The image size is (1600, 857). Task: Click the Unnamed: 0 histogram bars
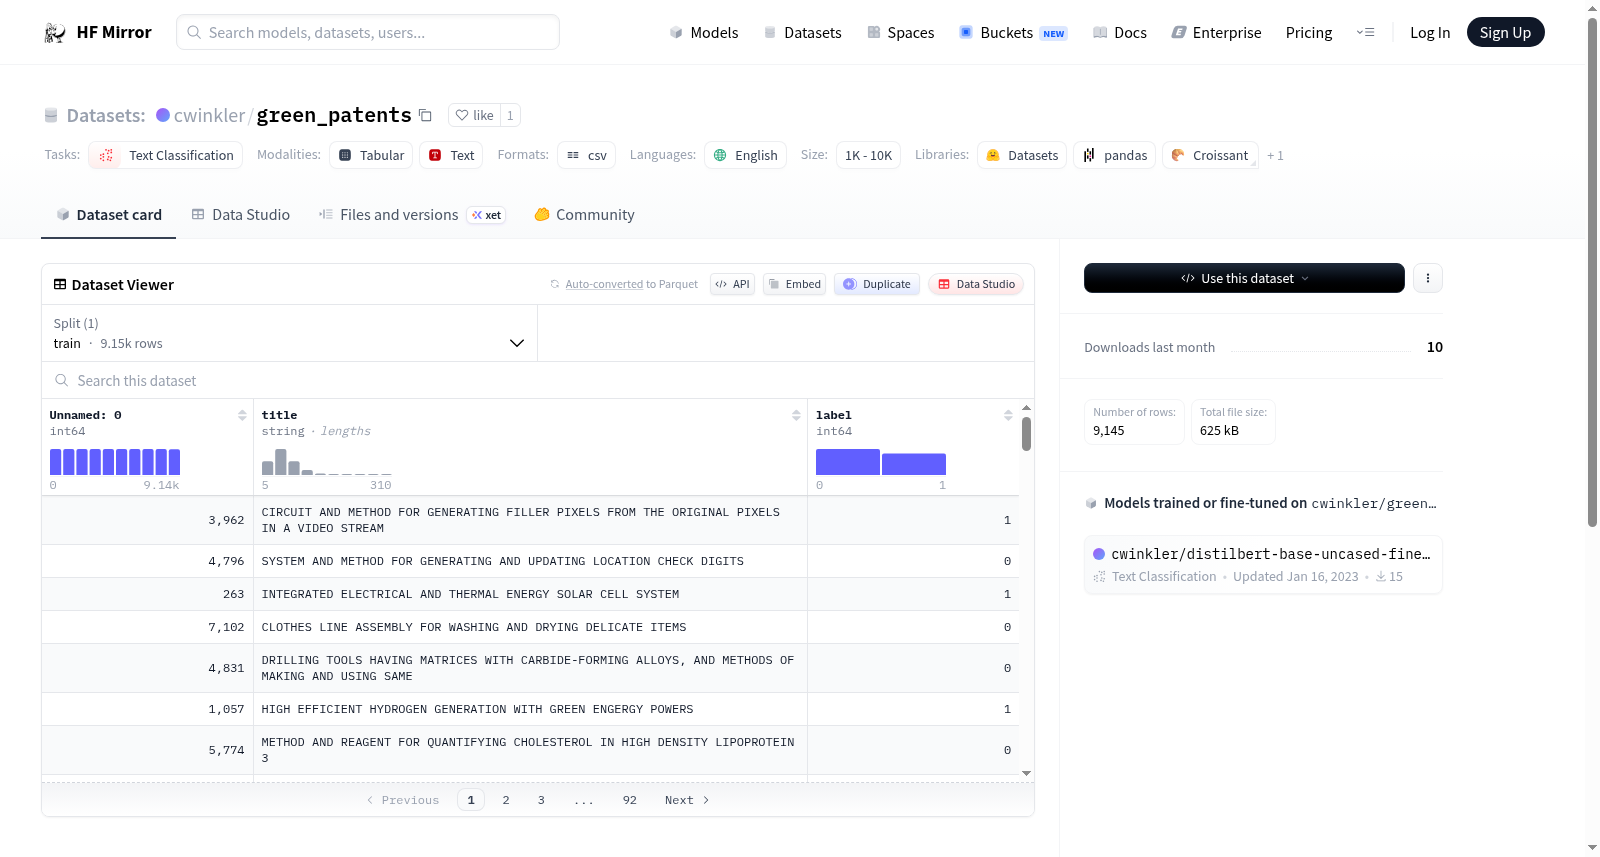[x=115, y=462]
